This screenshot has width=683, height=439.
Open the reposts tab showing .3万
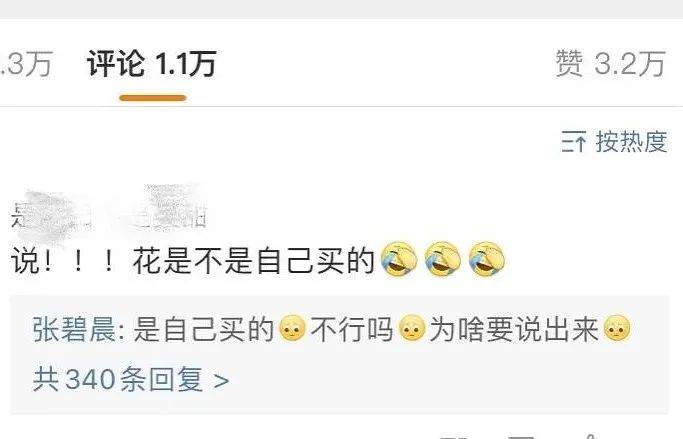click(26, 64)
